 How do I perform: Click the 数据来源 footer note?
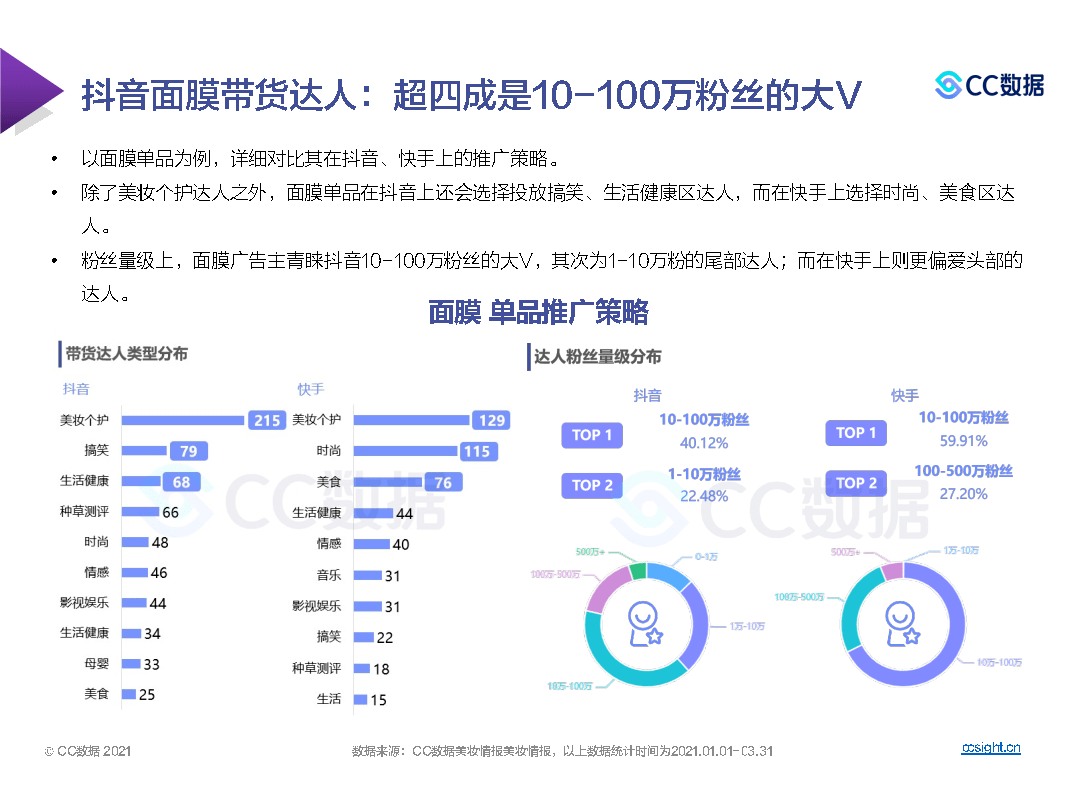pyautogui.click(x=562, y=751)
